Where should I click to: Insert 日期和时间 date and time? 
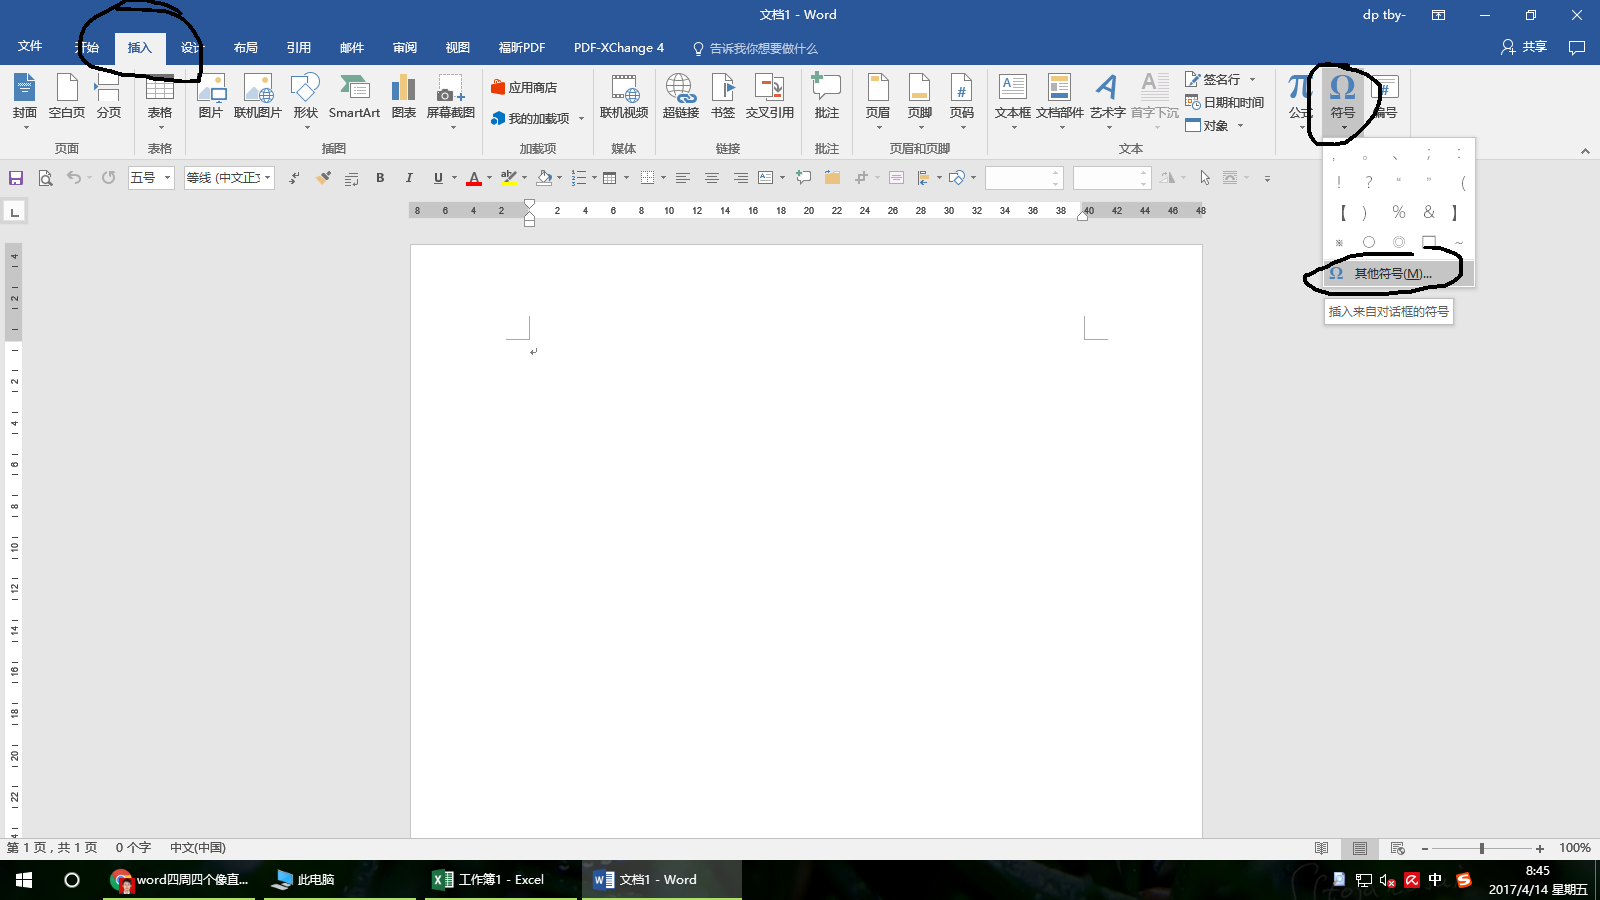[1225, 102]
